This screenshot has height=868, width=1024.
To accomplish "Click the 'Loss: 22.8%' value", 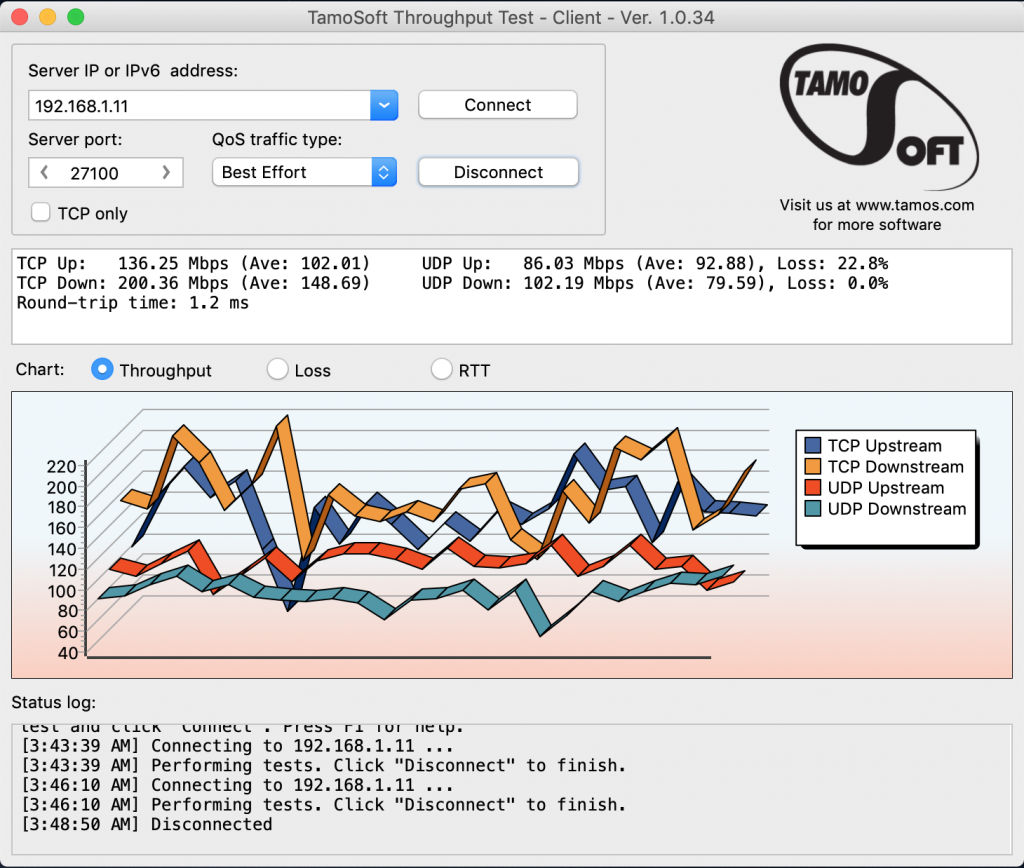I will click(x=833, y=263).
